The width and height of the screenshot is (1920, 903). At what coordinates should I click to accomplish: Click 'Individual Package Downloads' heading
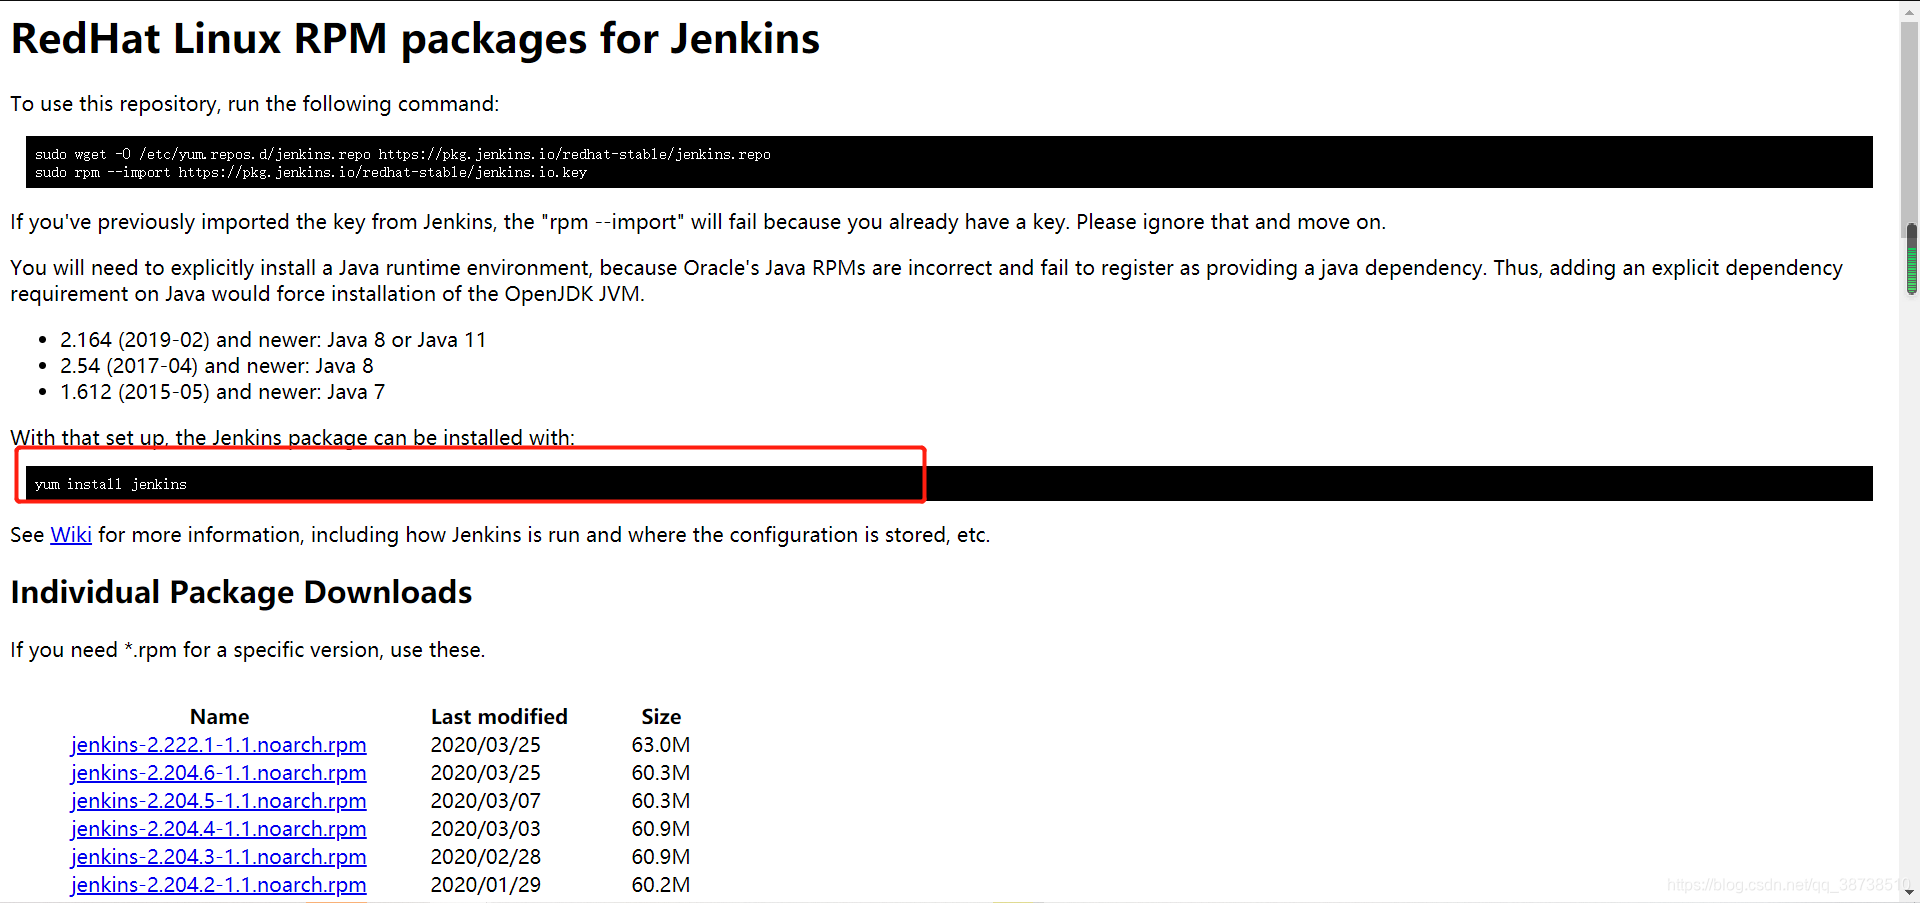coord(241,592)
